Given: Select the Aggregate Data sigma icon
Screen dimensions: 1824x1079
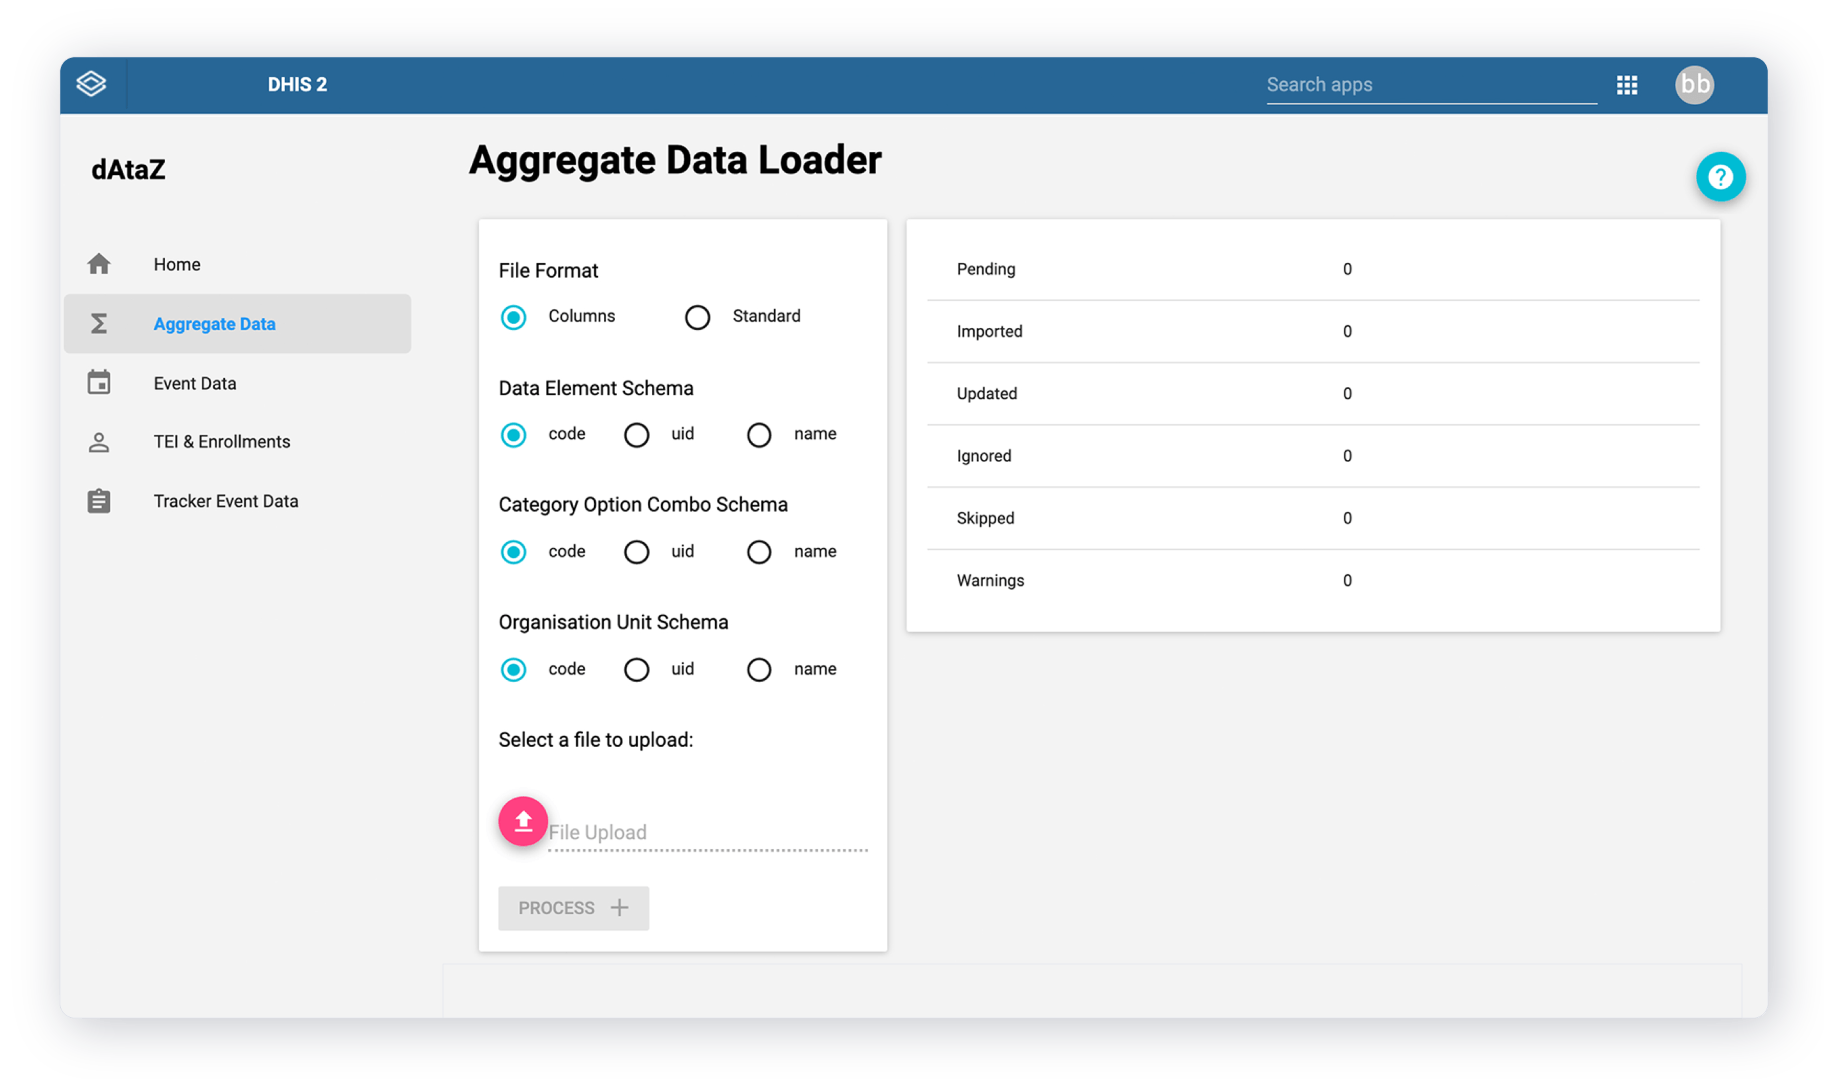Looking at the screenshot, I should (x=98, y=323).
